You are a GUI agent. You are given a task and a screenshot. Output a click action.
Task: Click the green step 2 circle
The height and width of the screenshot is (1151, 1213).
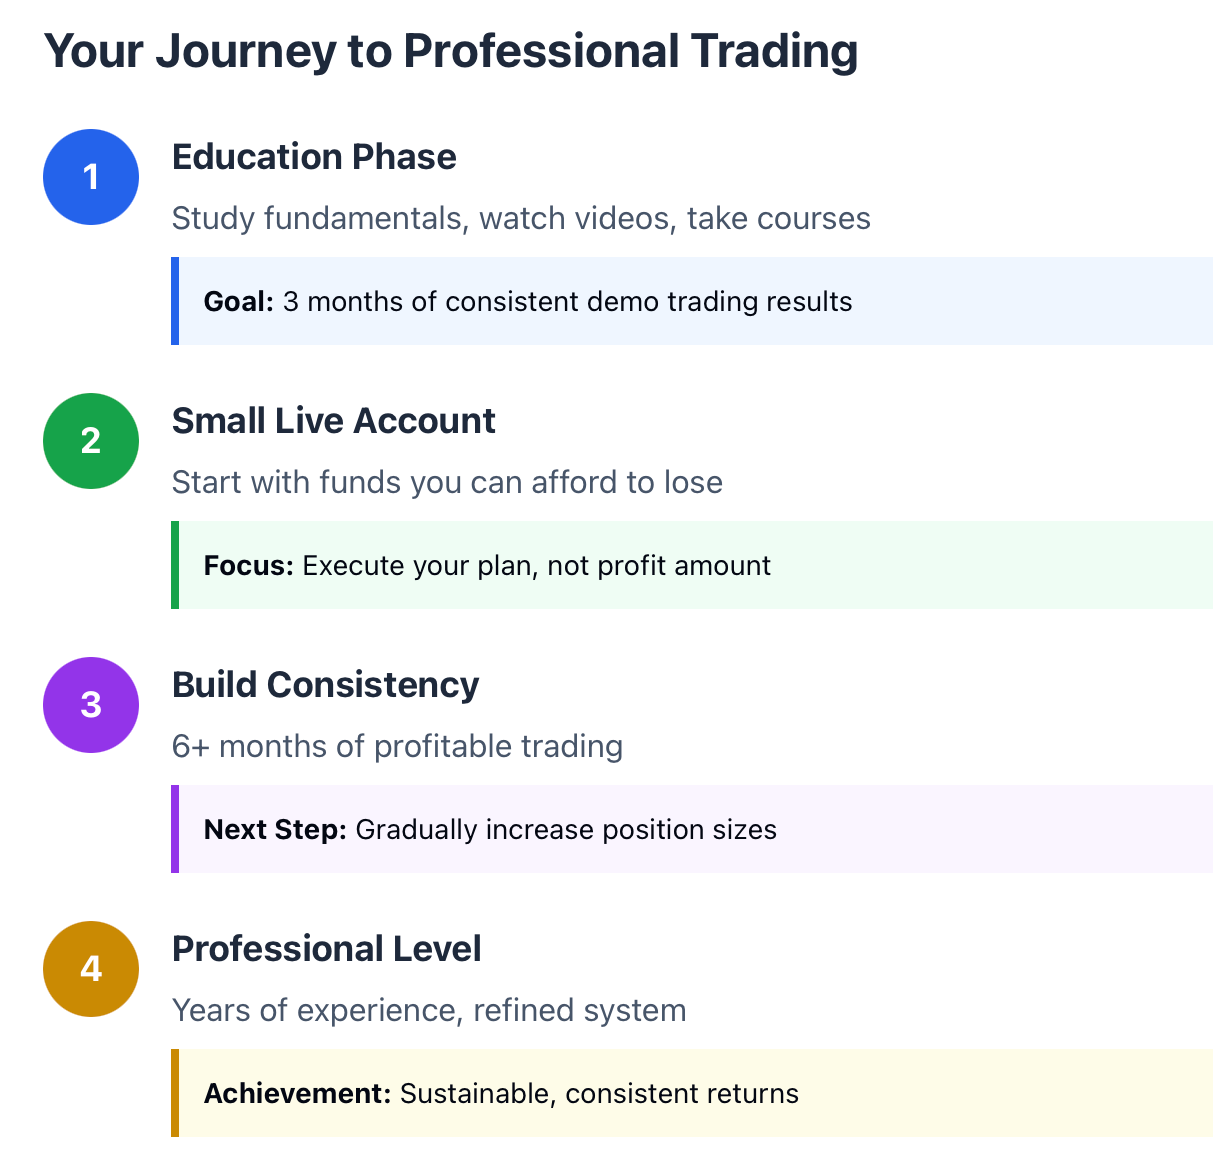pyautogui.click(x=91, y=441)
